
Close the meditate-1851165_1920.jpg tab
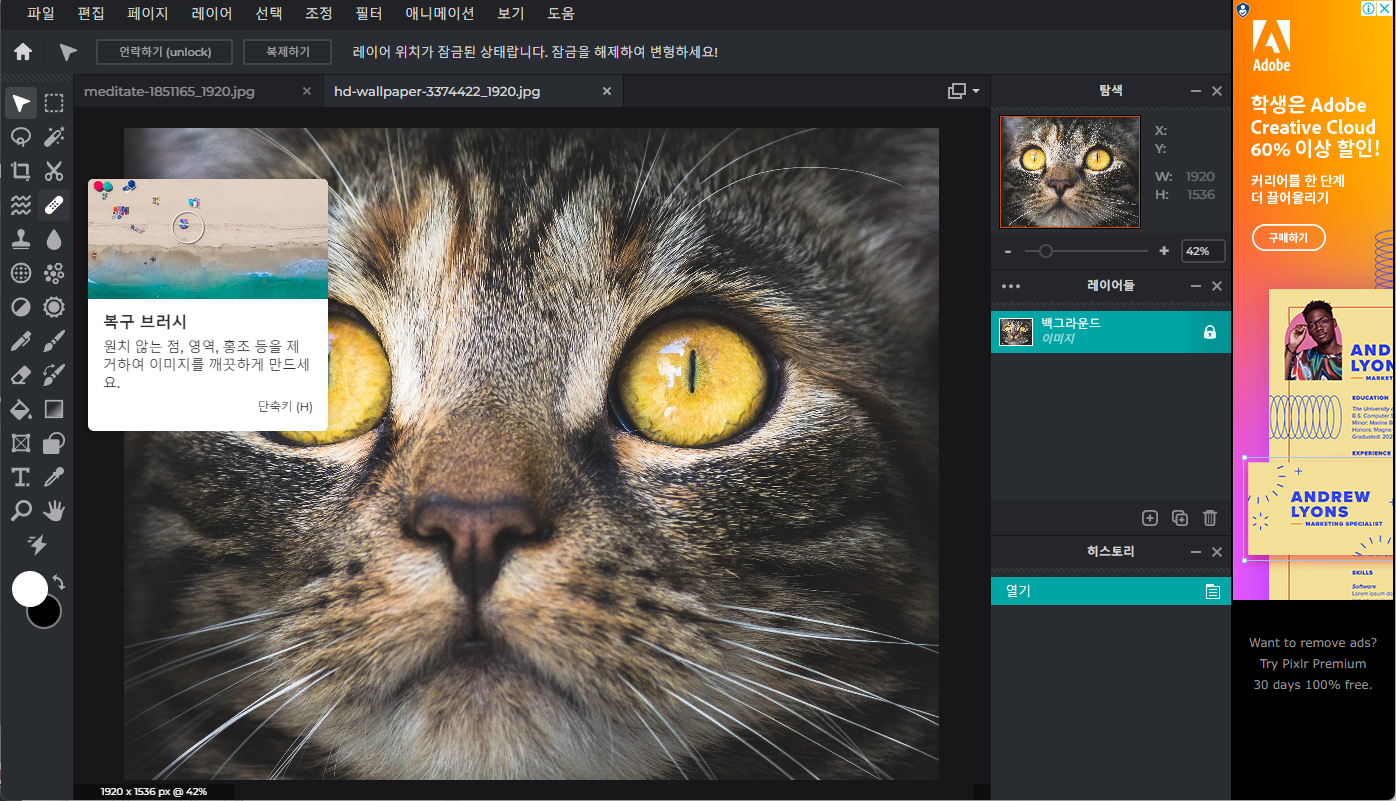point(307,91)
